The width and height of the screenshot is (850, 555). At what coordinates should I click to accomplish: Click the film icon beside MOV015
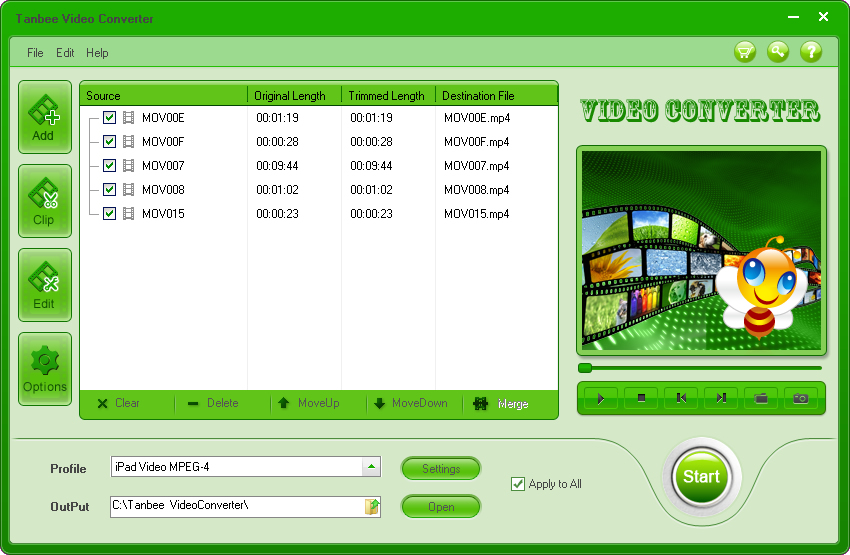pyautogui.click(x=128, y=214)
